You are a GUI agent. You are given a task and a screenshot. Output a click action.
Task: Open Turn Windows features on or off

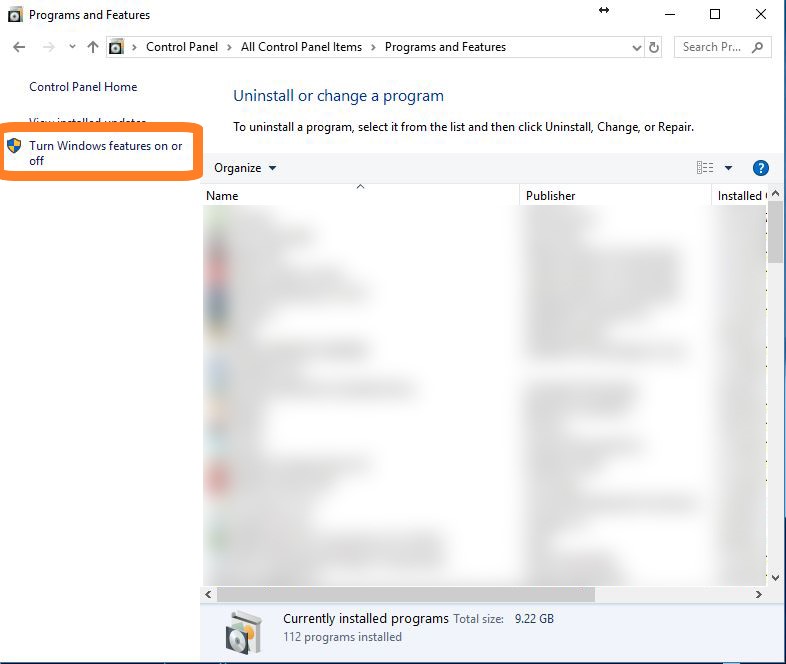[105, 153]
